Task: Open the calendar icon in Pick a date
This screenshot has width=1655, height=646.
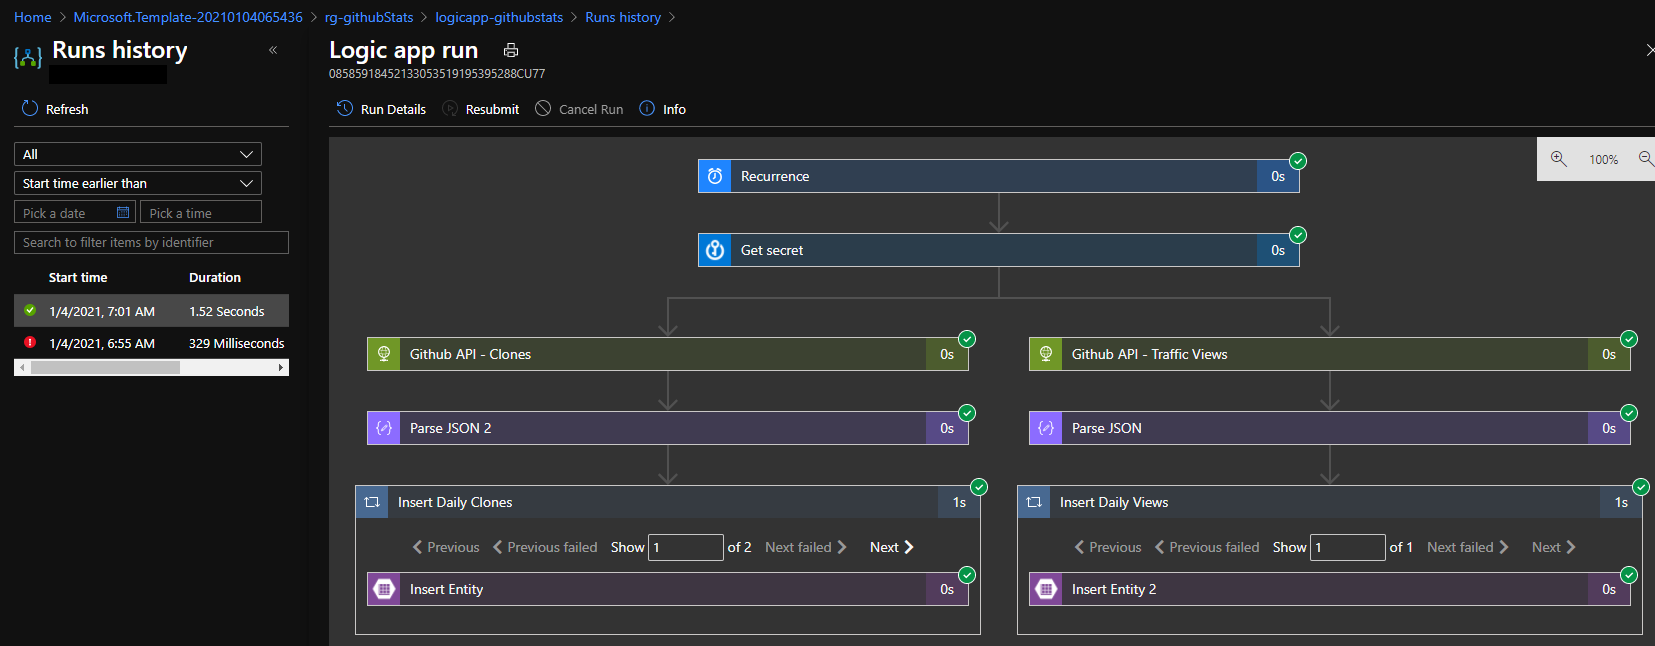Action: (x=123, y=212)
